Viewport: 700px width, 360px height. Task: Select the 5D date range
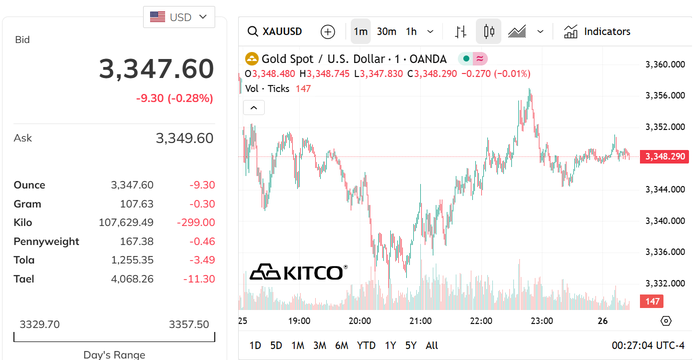(x=276, y=345)
